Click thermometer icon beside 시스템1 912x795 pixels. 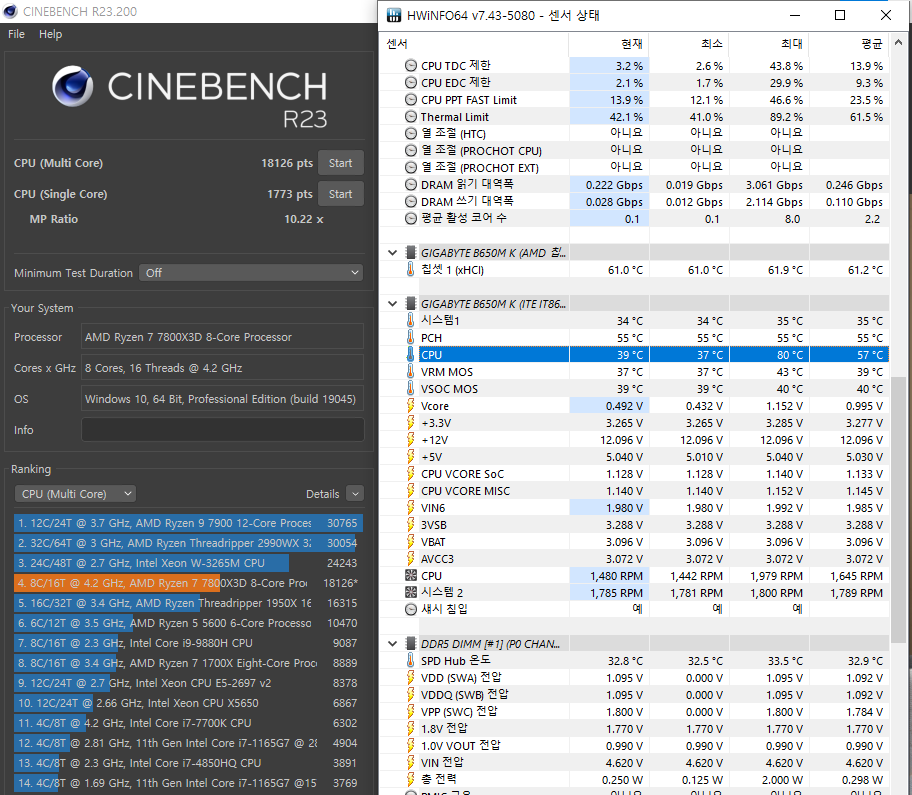pos(411,320)
